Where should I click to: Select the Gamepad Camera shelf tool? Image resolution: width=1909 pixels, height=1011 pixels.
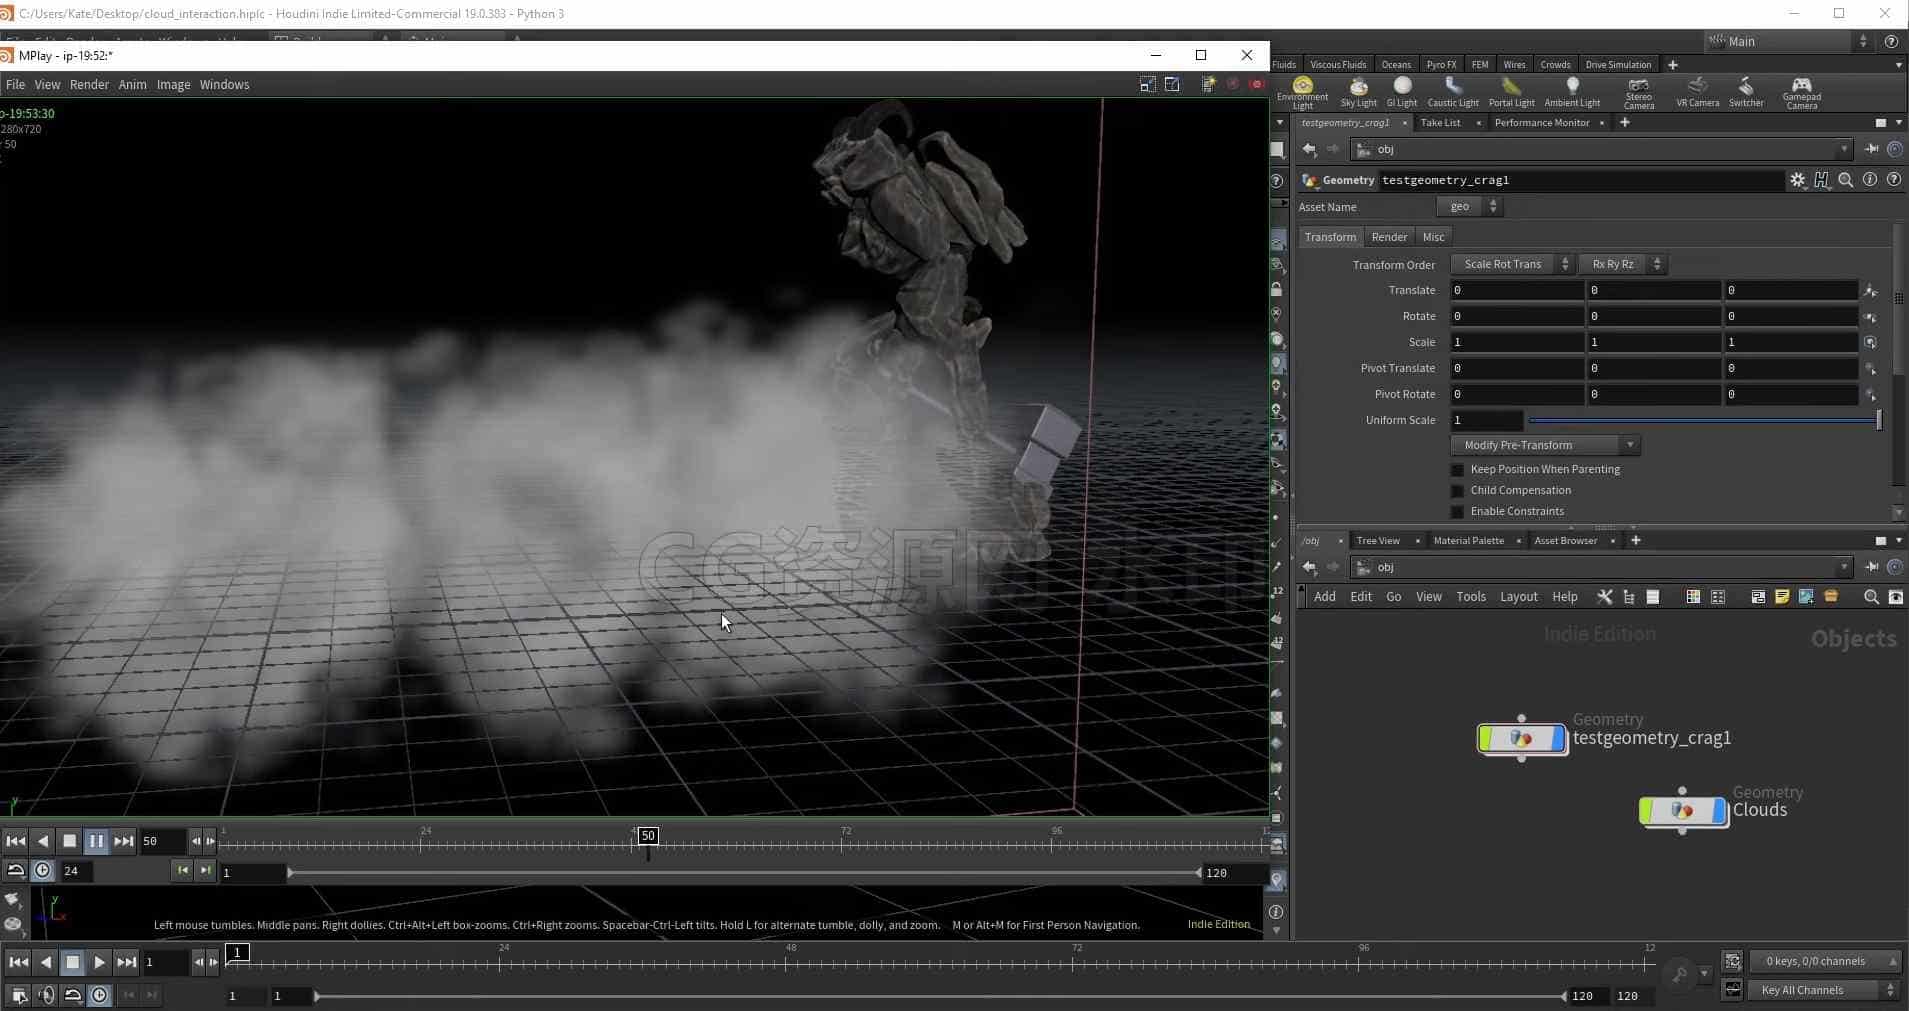[1801, 92]
